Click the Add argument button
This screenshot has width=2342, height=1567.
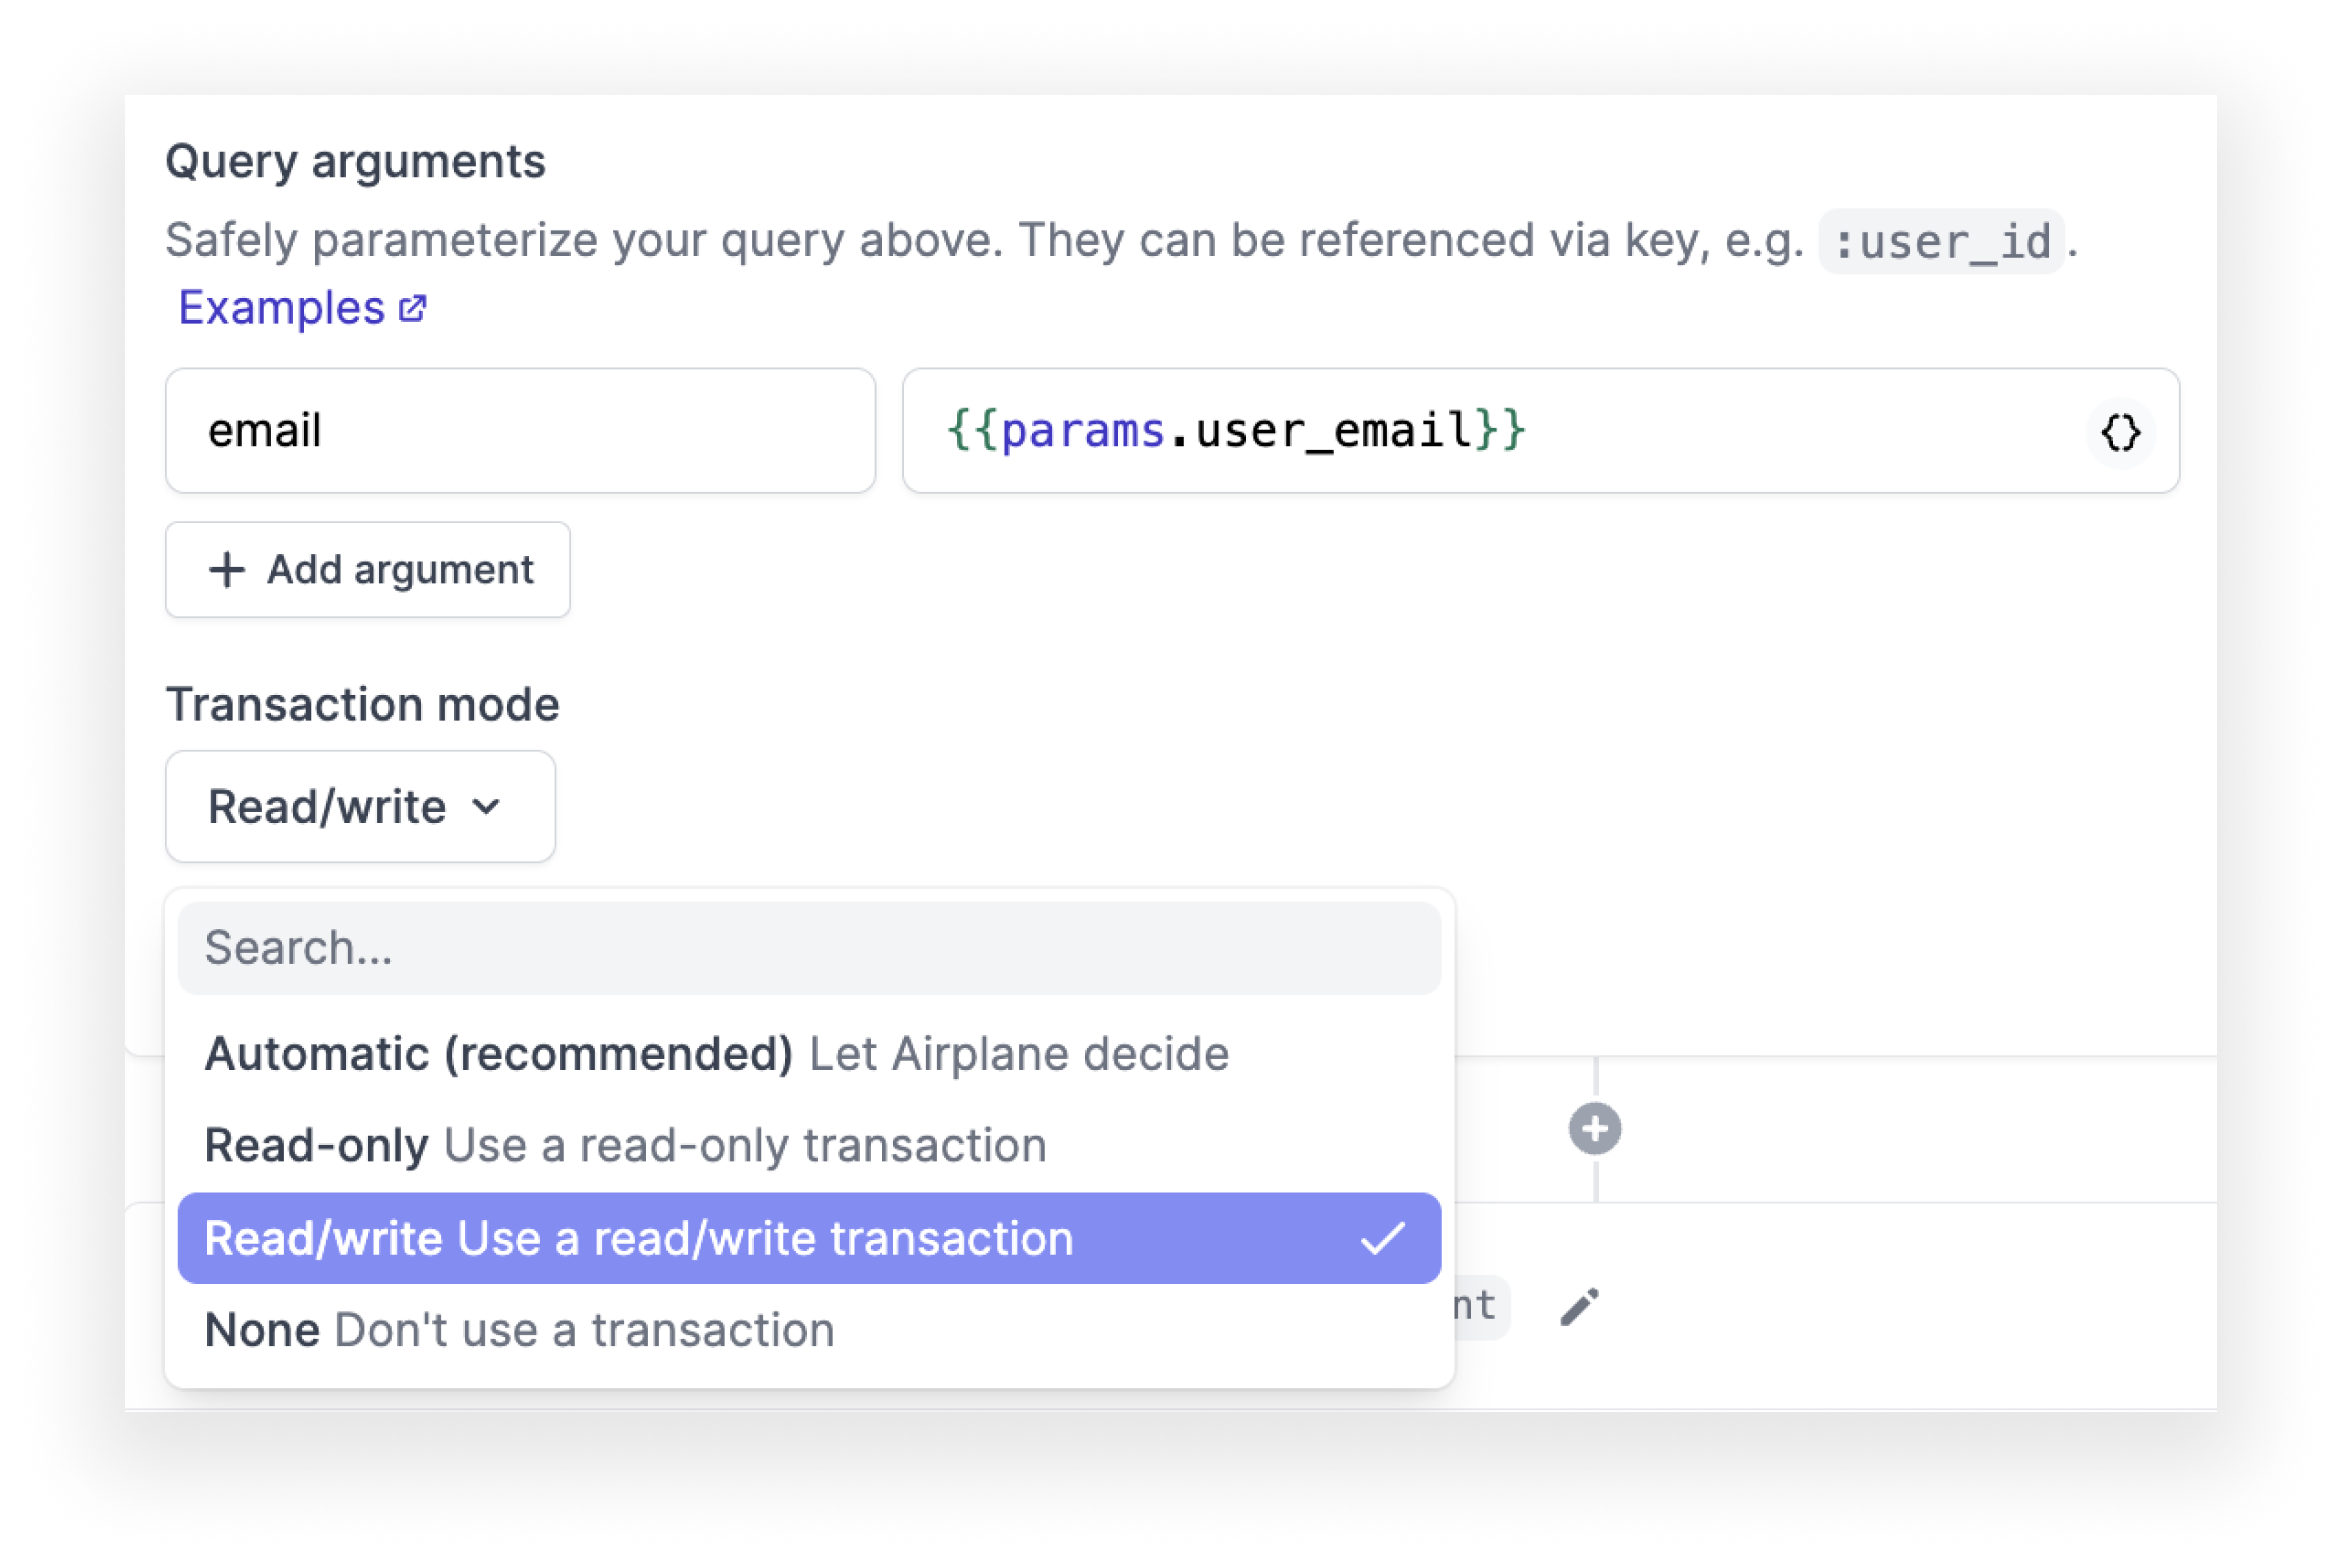pos(368,570)
